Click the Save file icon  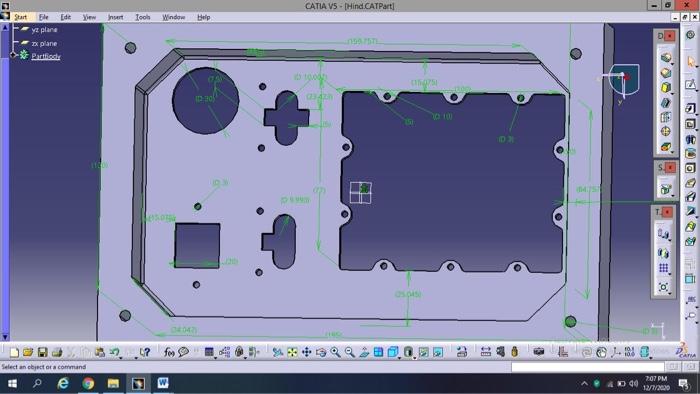click(42, 353)
